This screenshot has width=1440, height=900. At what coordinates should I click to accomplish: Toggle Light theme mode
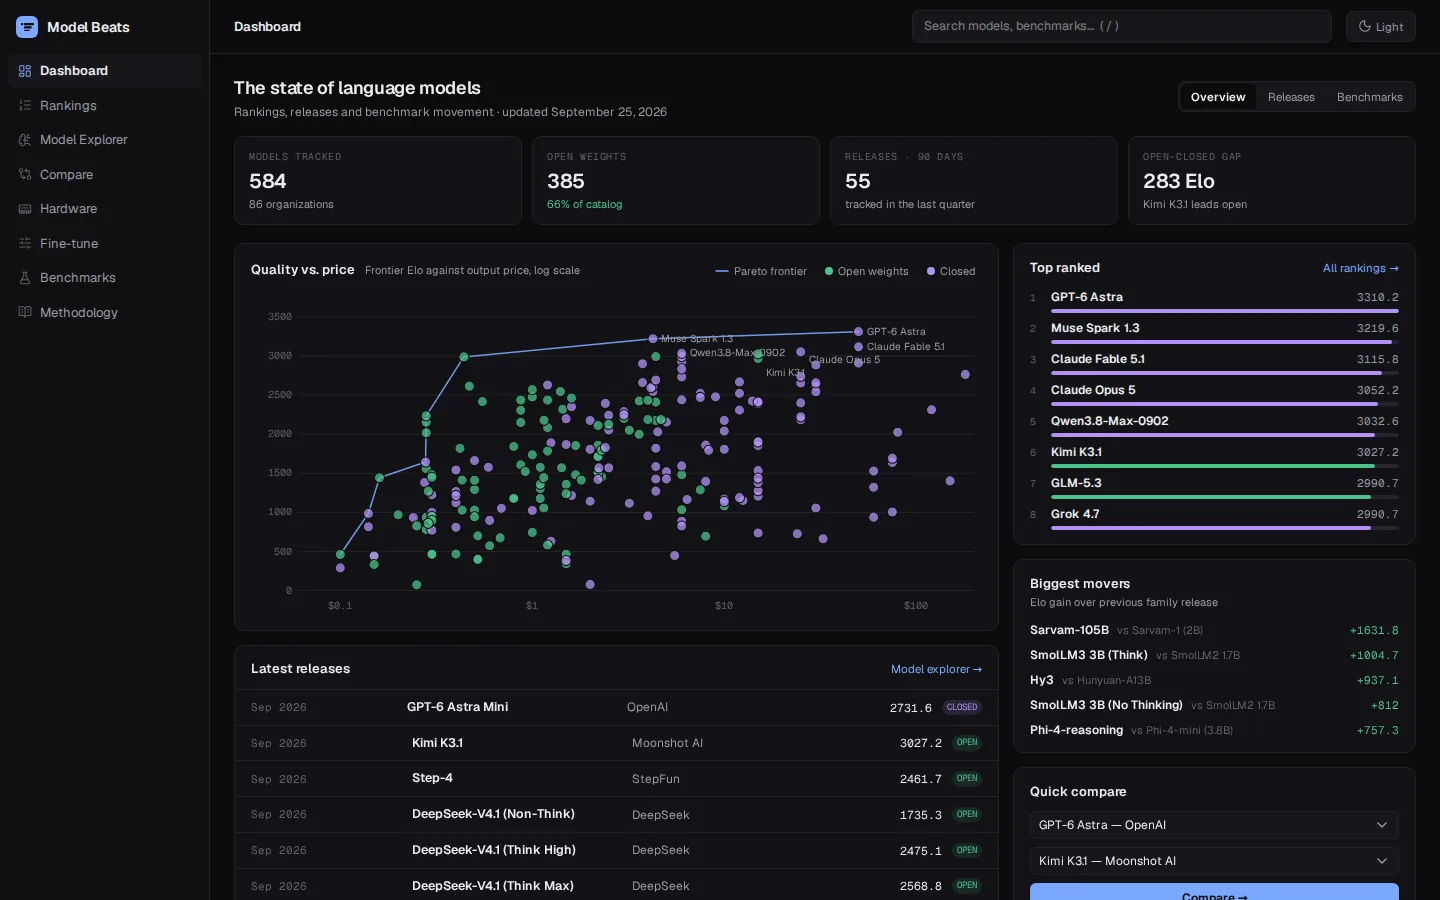point(1381,27)
